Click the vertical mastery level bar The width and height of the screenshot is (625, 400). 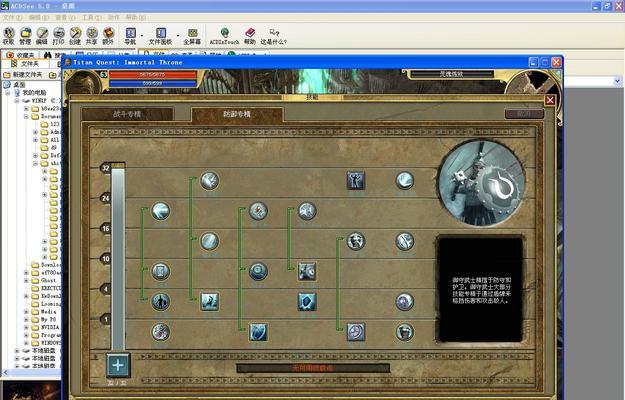point(118,259)
